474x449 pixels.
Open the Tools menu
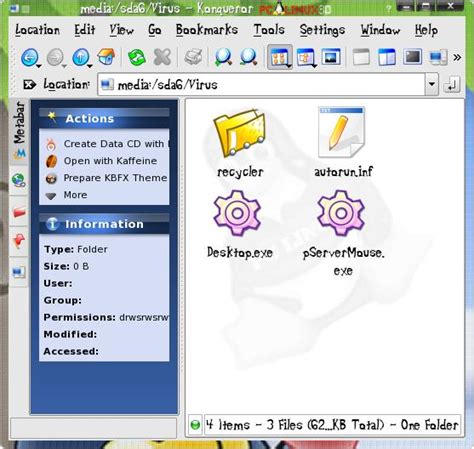[269, 30]
